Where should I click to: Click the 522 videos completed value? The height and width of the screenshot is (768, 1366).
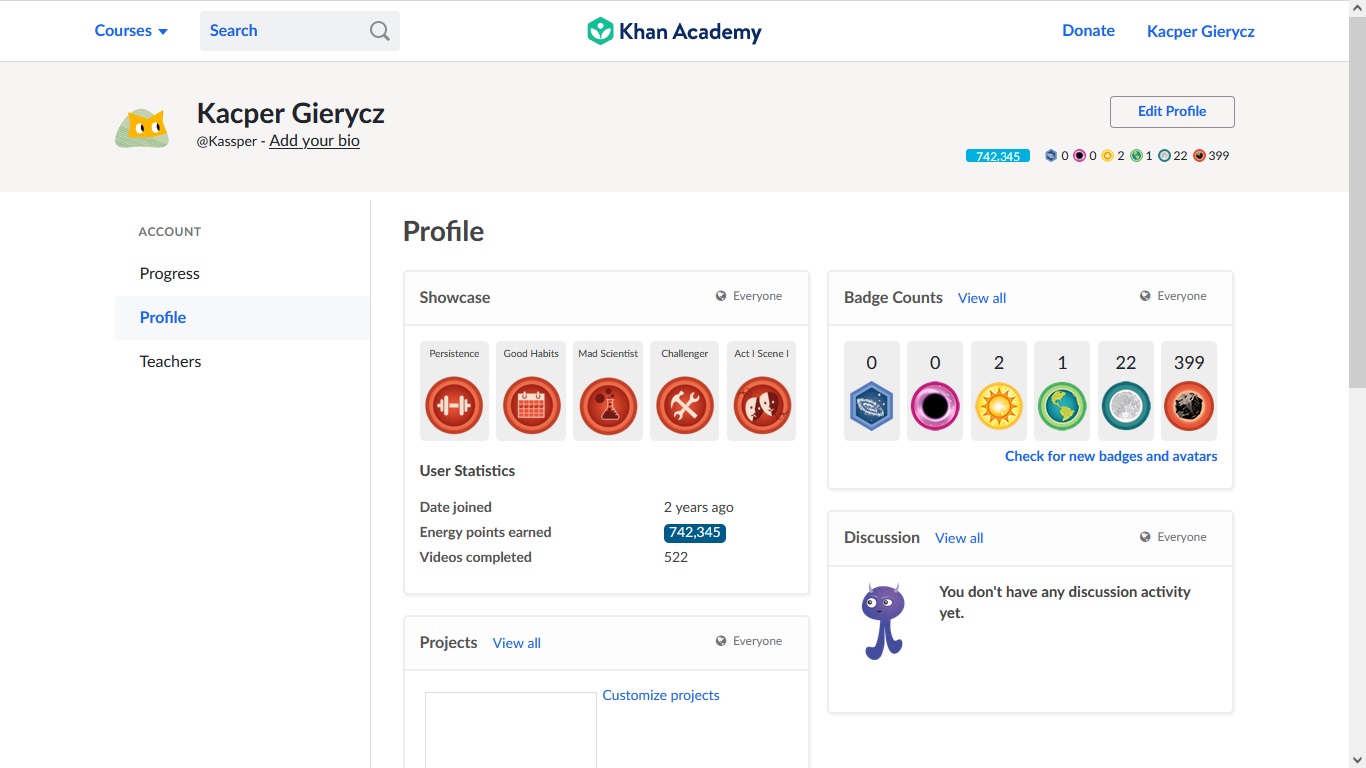[676, 557]
